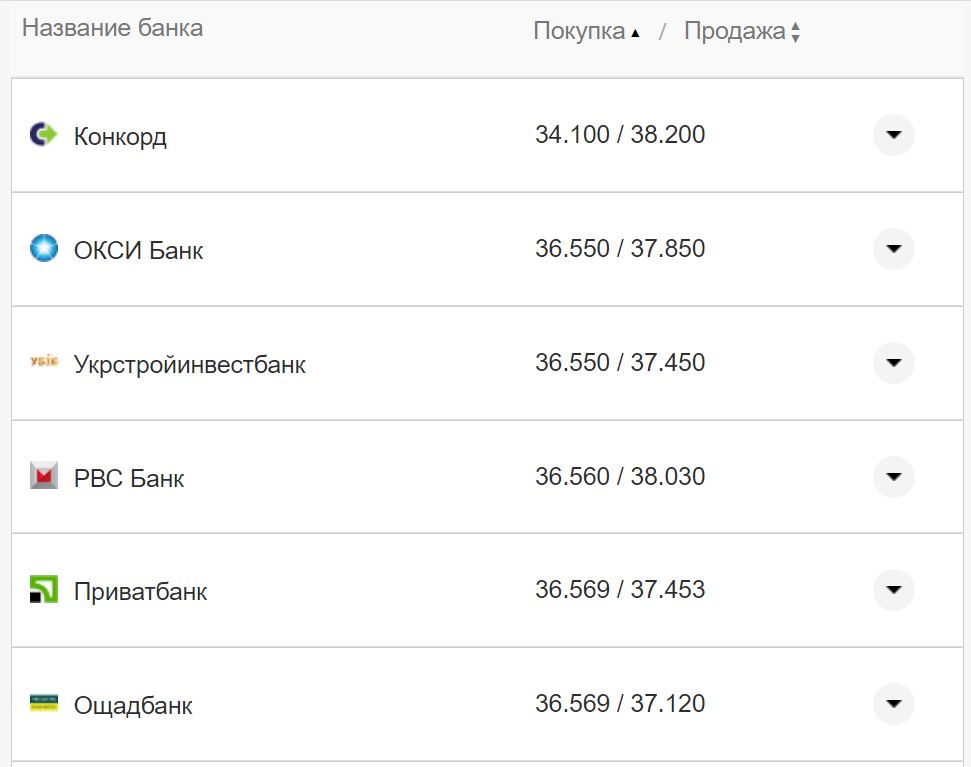Open the Конкорд bank name link

120,136
